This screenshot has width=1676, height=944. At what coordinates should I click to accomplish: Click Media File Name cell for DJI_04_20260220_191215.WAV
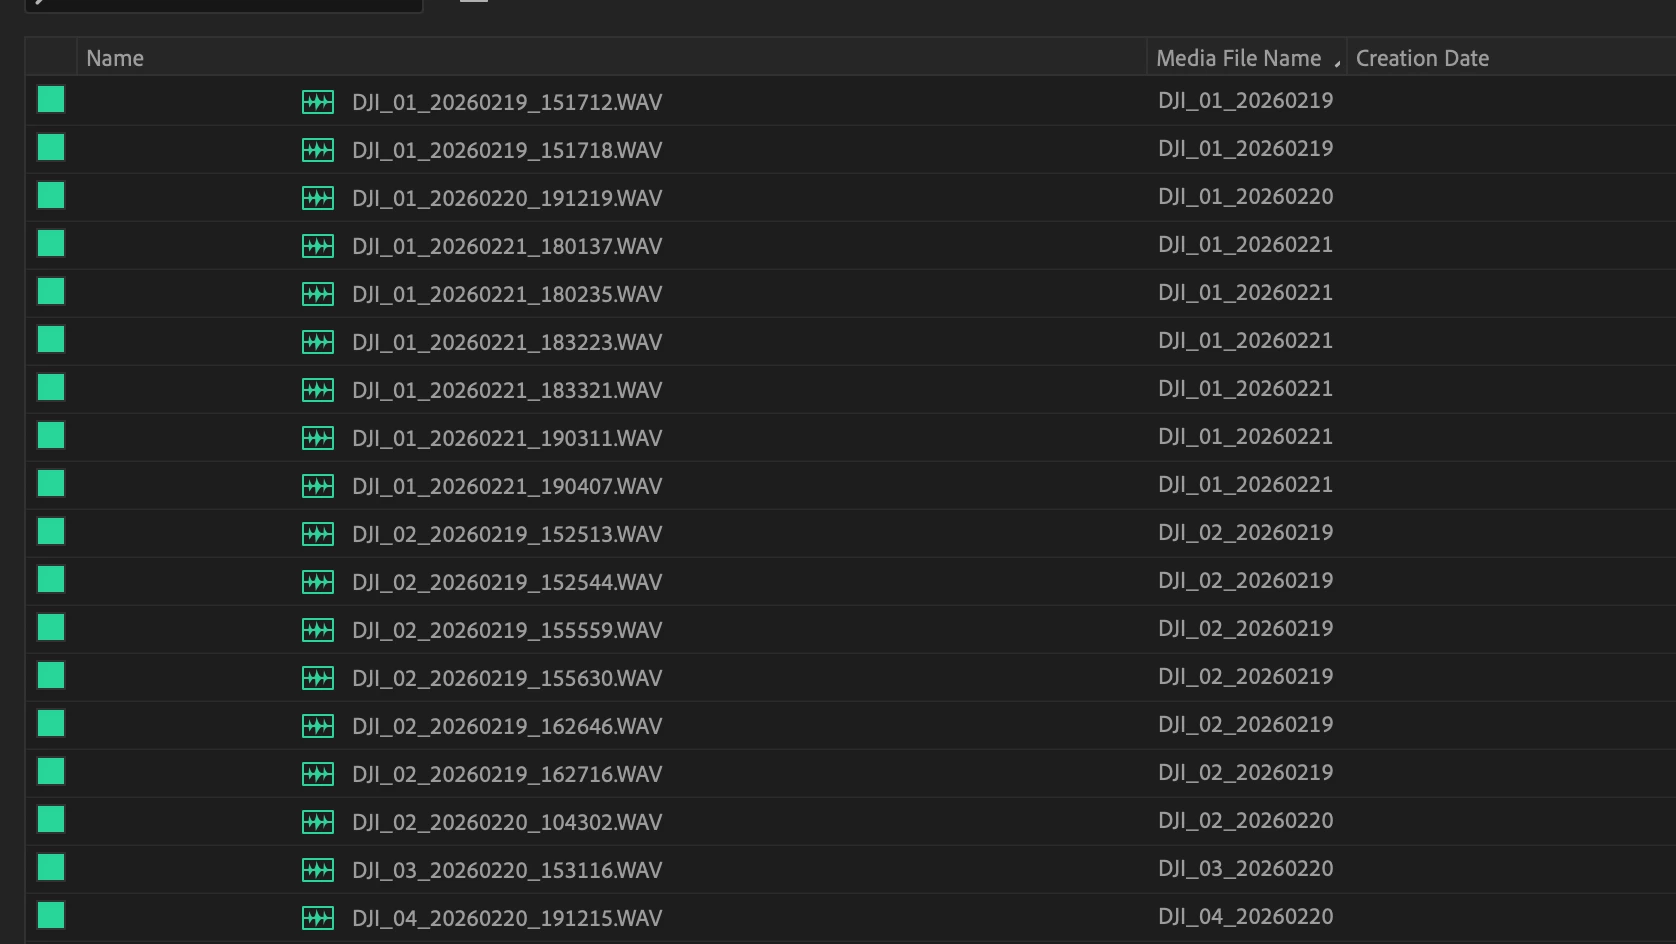pos(1246,917)
